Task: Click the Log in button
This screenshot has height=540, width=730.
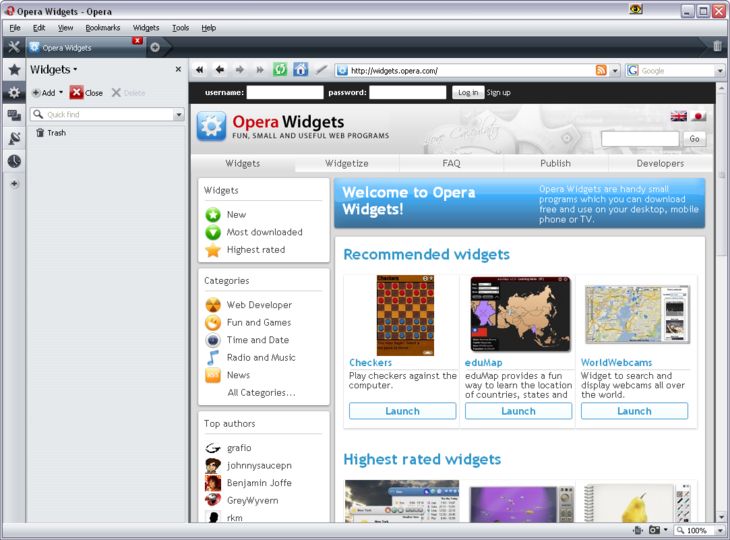Action: point(468,93)
